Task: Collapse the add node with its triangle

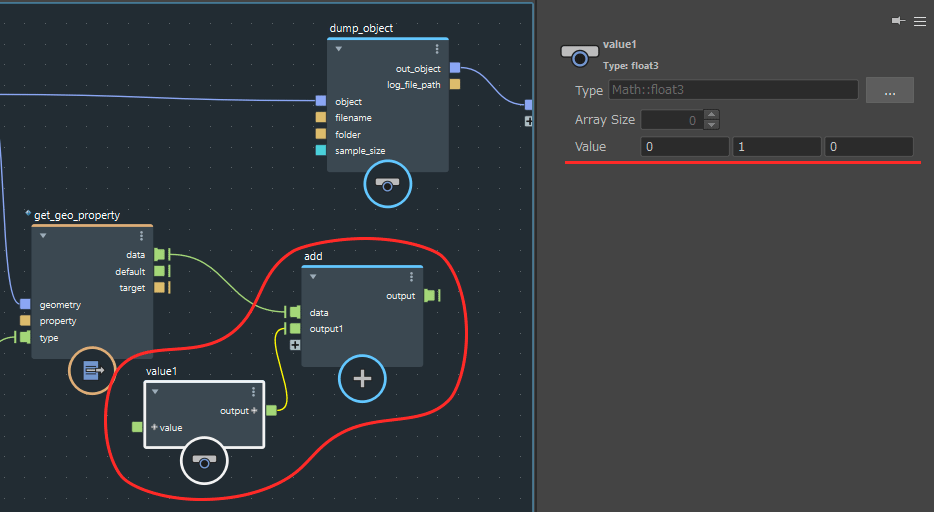Action: click(x=313, y=277)
